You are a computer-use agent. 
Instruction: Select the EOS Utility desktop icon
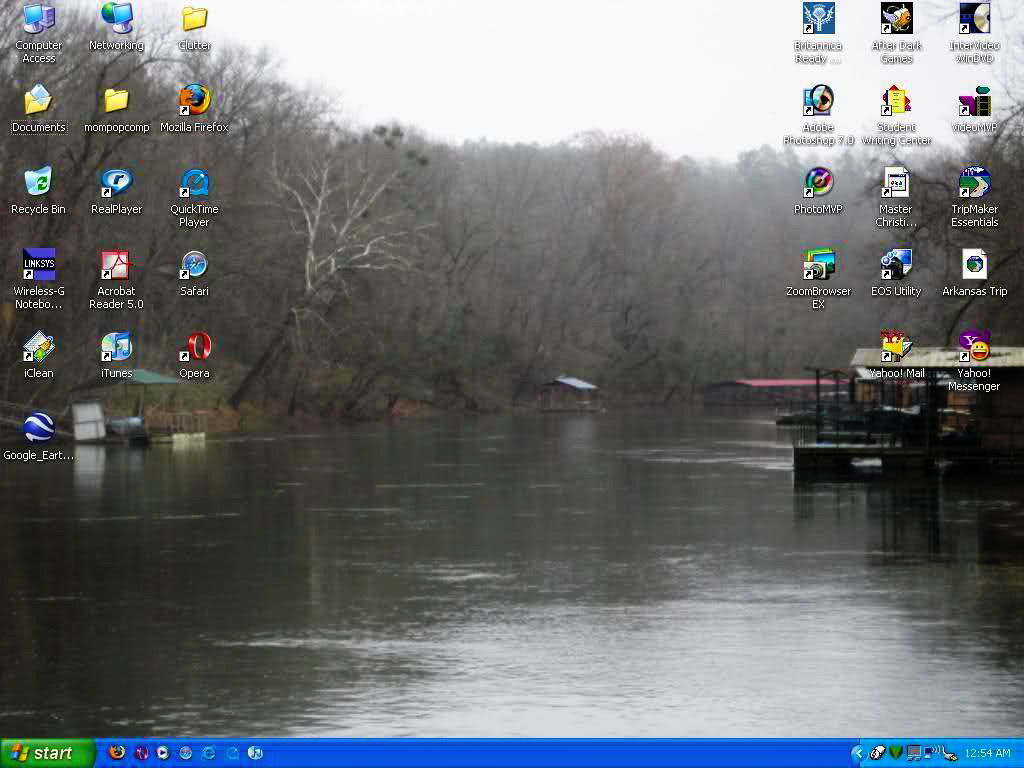tap(896, 265)
